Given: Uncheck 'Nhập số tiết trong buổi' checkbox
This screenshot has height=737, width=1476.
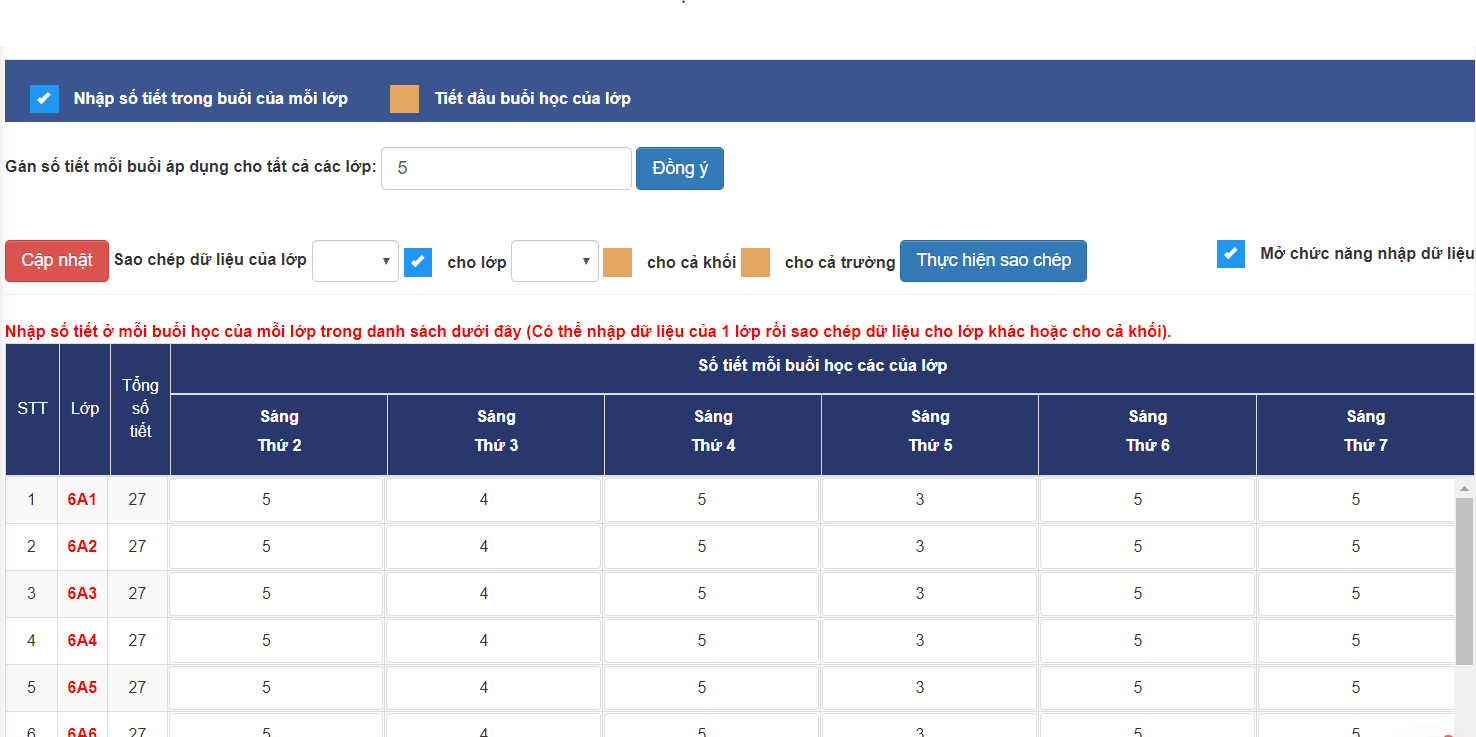Looking at the screenshot, I should (x=44, y=98).
